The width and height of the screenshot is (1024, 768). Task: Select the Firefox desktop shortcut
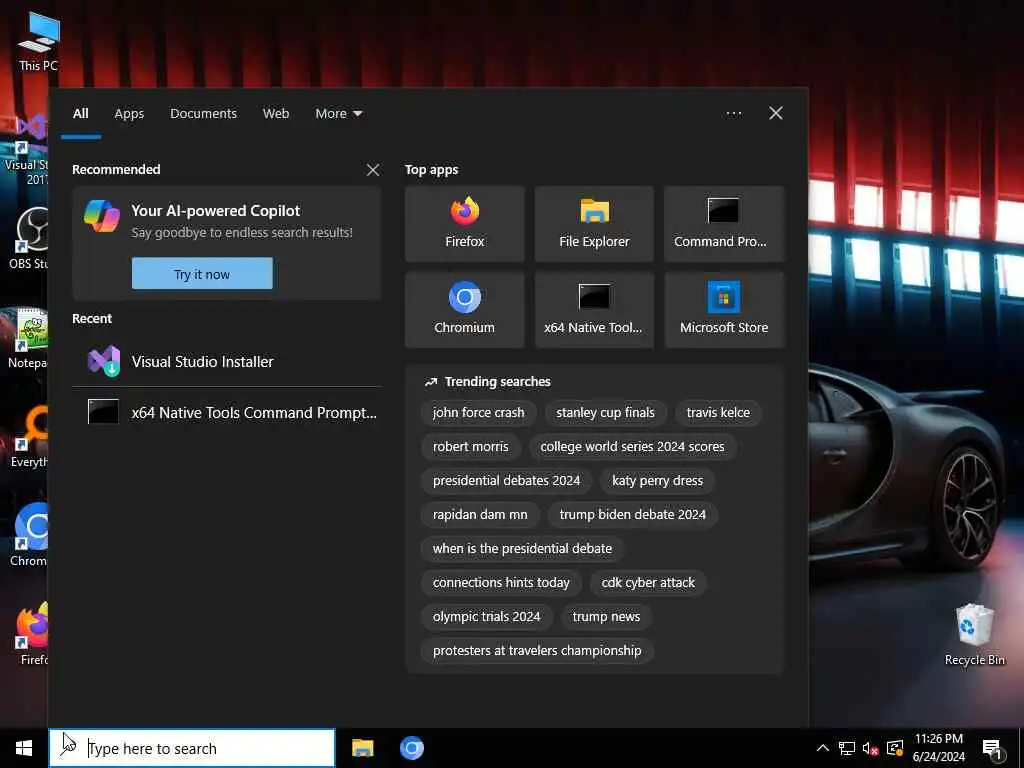click(31, 634)
